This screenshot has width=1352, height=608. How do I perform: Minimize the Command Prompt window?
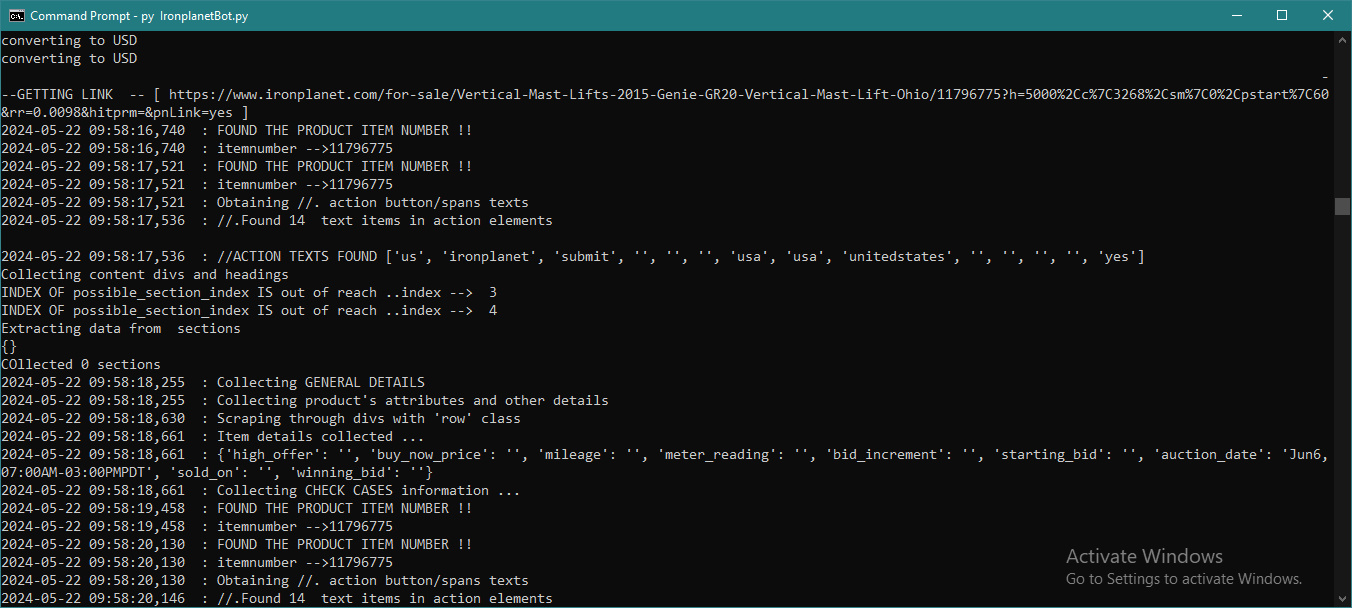click(x=1237, y=15)
